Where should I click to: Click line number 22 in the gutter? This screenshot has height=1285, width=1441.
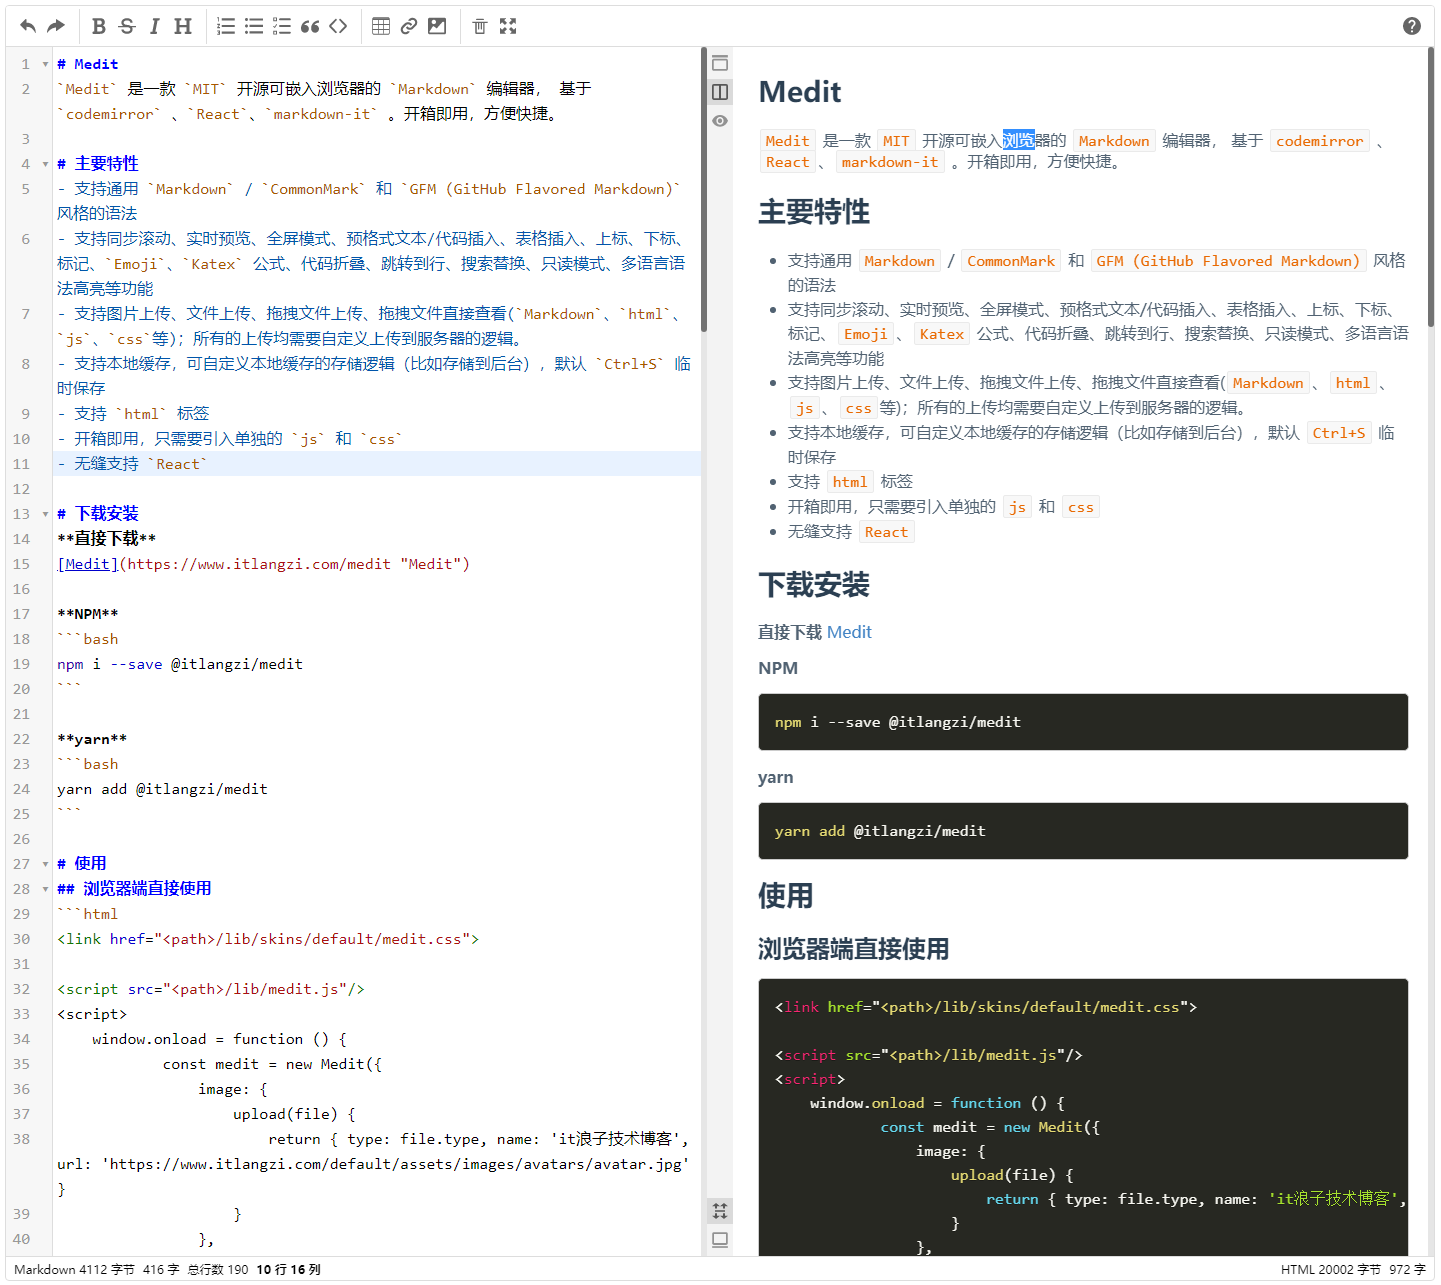[x=22, y=739]
